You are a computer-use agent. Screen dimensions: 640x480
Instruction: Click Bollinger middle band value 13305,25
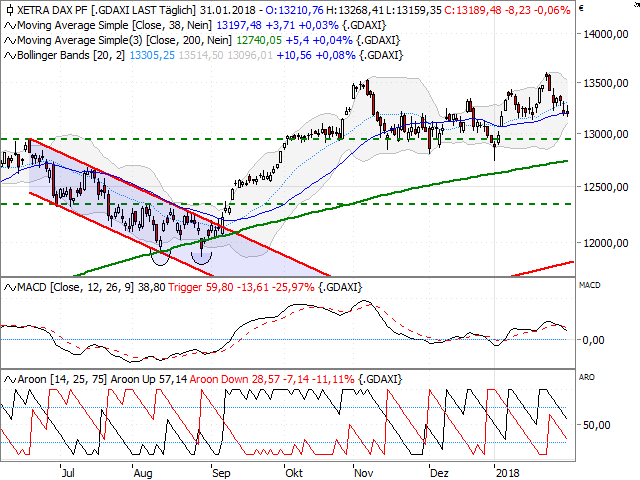coord(152,55)
